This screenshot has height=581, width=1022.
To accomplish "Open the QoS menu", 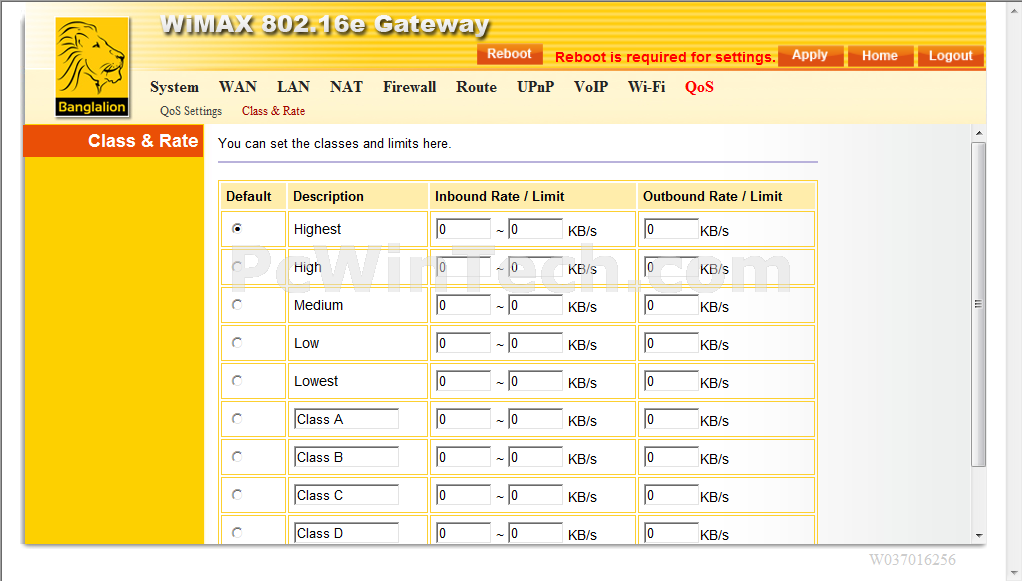I will (699, 87).
